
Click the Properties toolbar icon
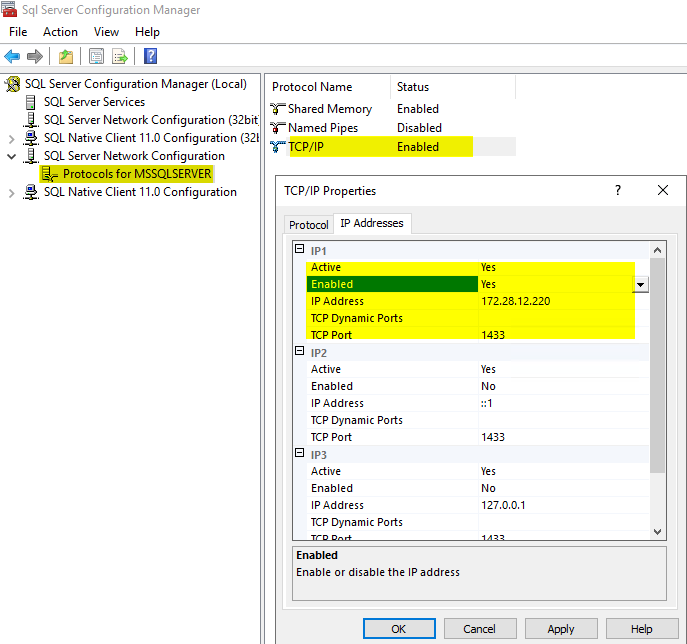tap(97, 56)
